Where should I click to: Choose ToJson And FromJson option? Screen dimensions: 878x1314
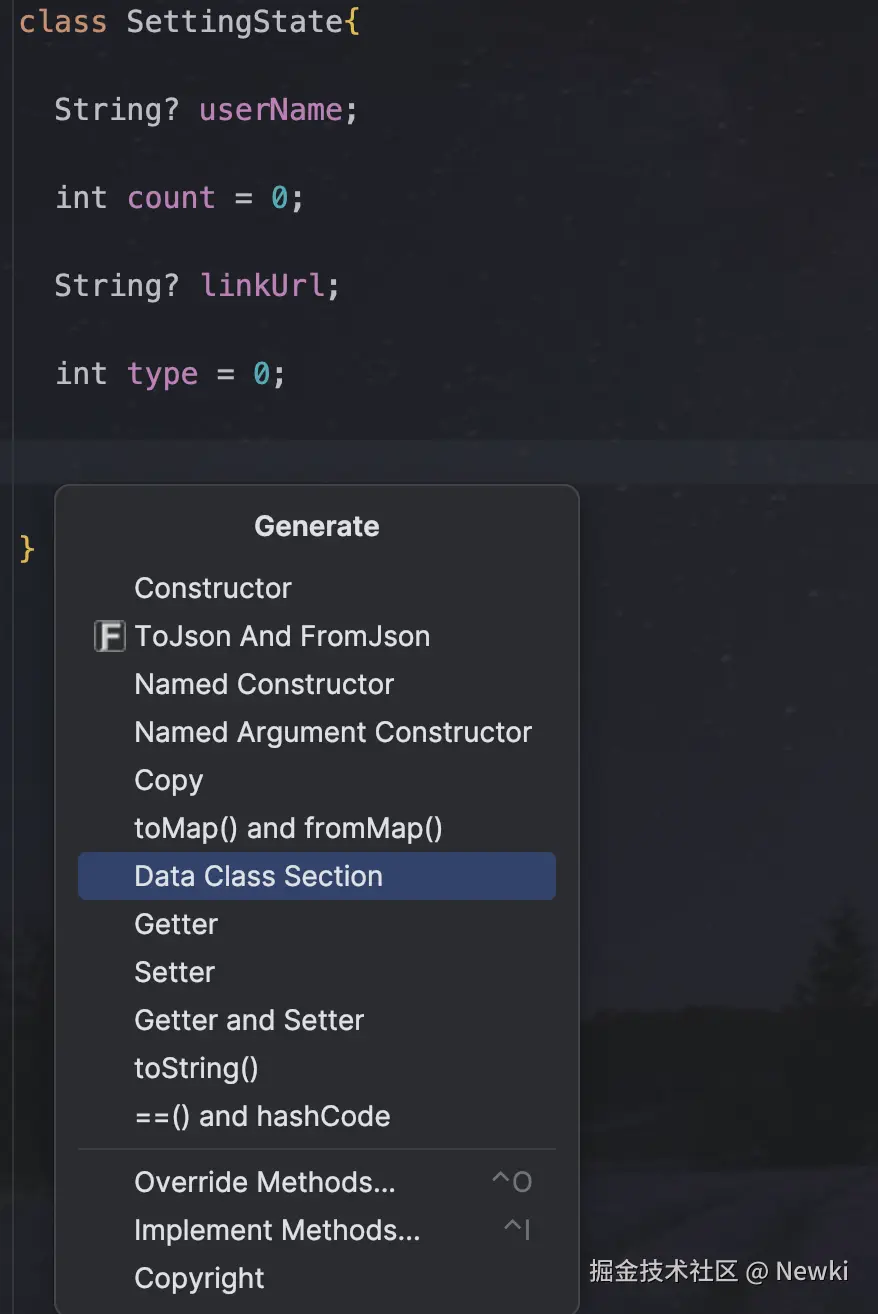(282, 636)
